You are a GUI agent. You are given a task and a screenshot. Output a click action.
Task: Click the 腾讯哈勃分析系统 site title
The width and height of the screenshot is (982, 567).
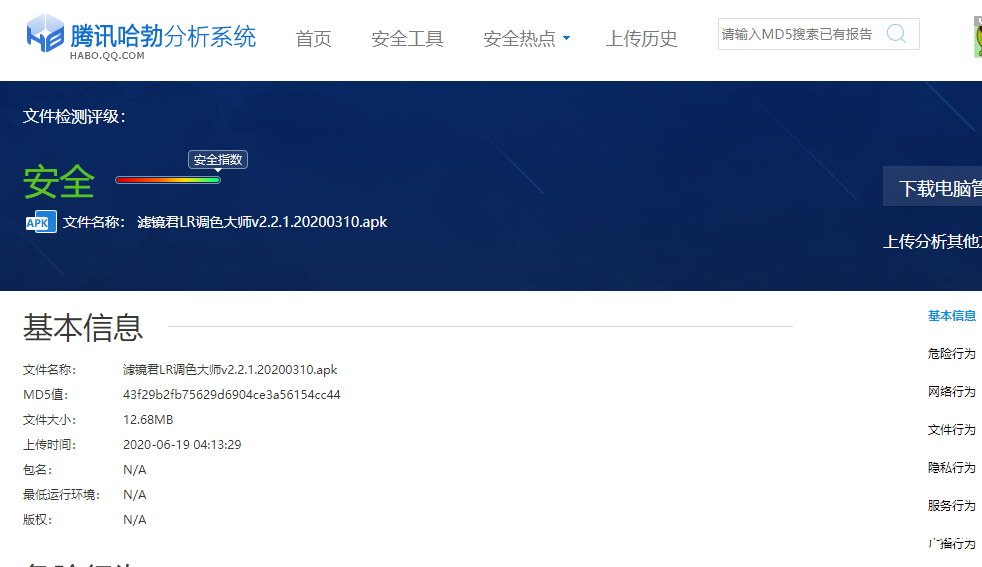[x=163, y=36]
